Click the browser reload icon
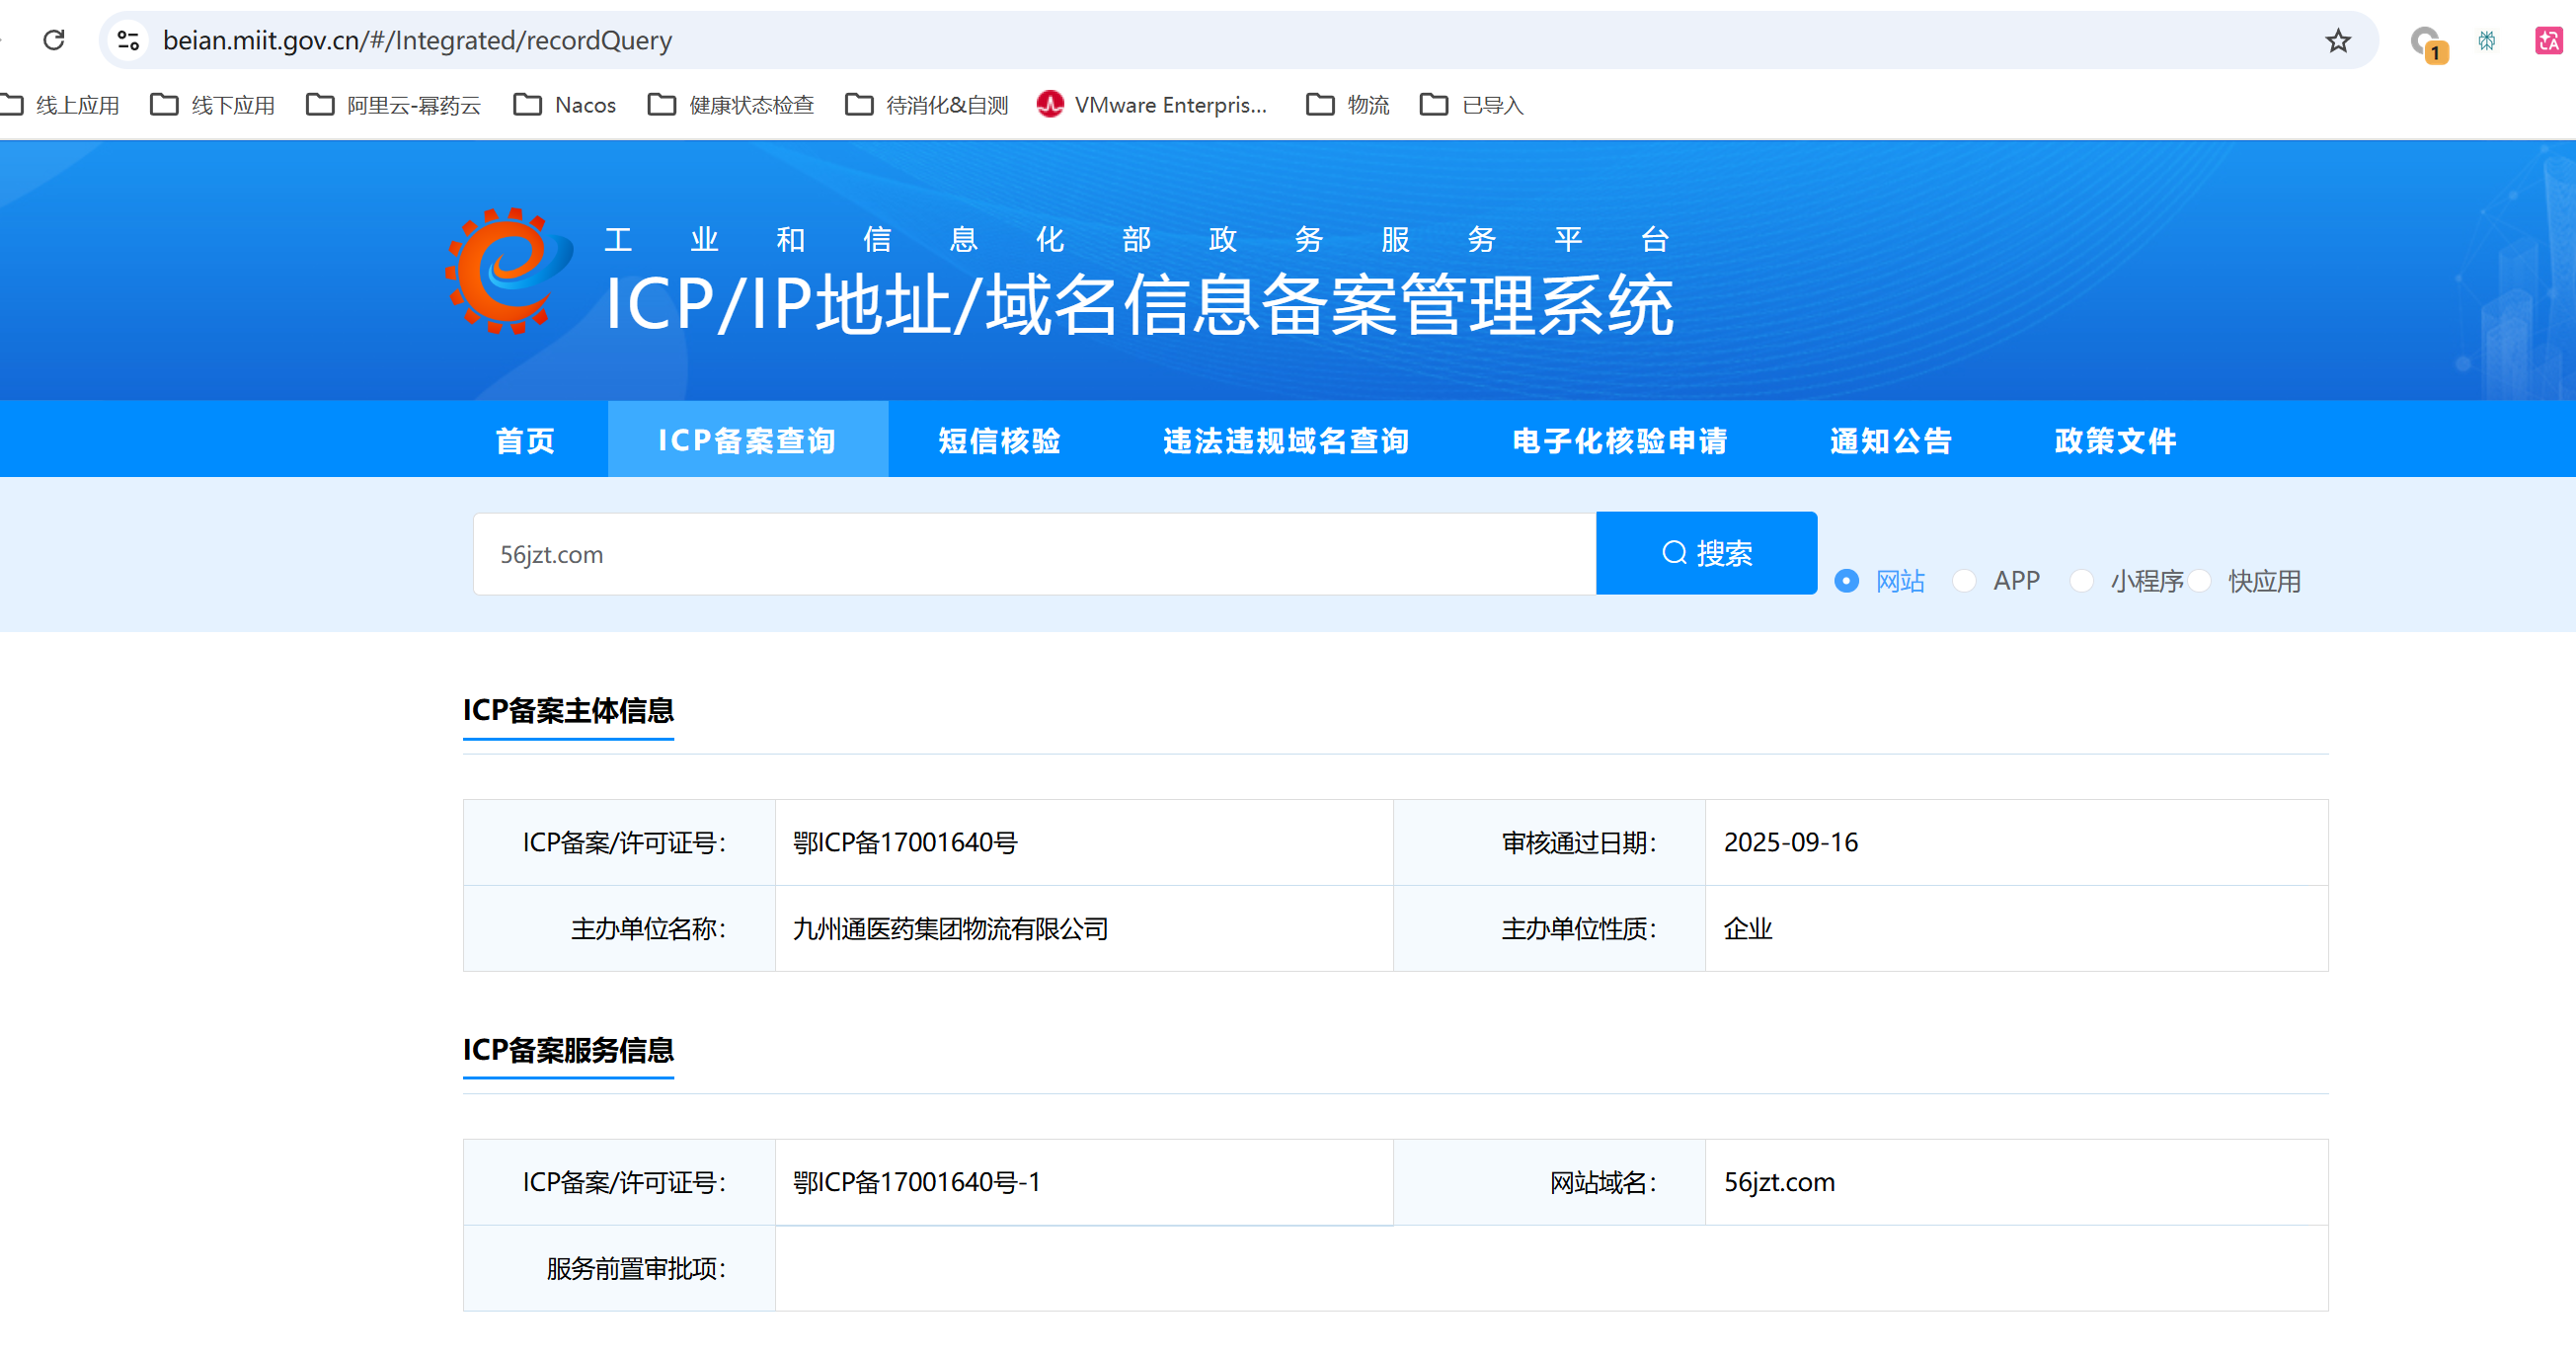Image resolution: width=2576 pixels, height=1356 pixels. (54, 40)
